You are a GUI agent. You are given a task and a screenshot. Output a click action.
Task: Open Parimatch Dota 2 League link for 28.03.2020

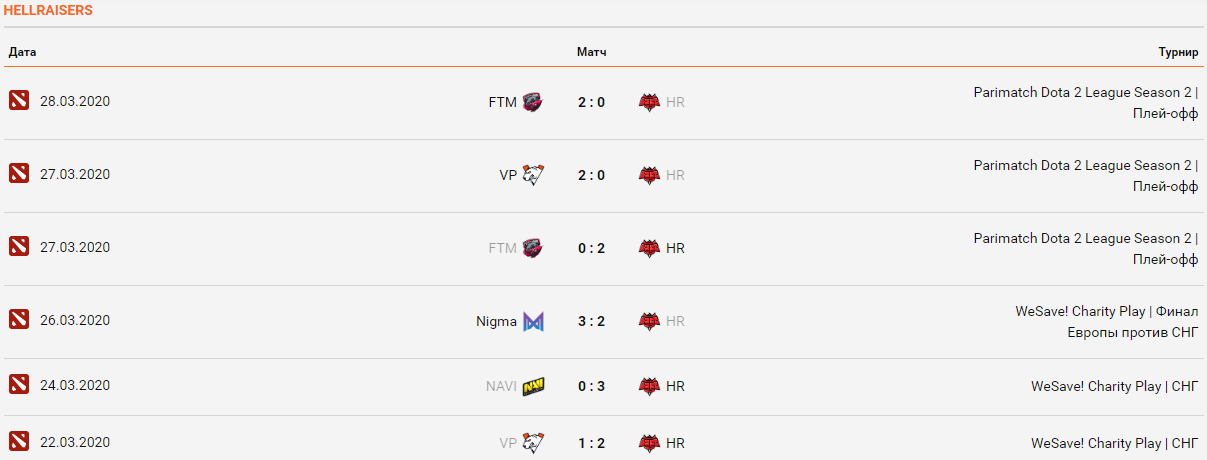click(1085, 92)
